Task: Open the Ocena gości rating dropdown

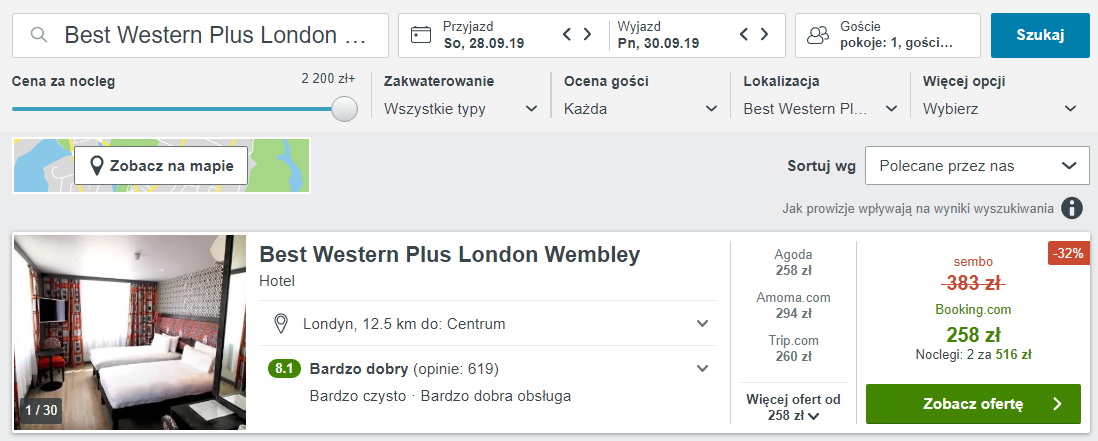Action: (640, 108)
